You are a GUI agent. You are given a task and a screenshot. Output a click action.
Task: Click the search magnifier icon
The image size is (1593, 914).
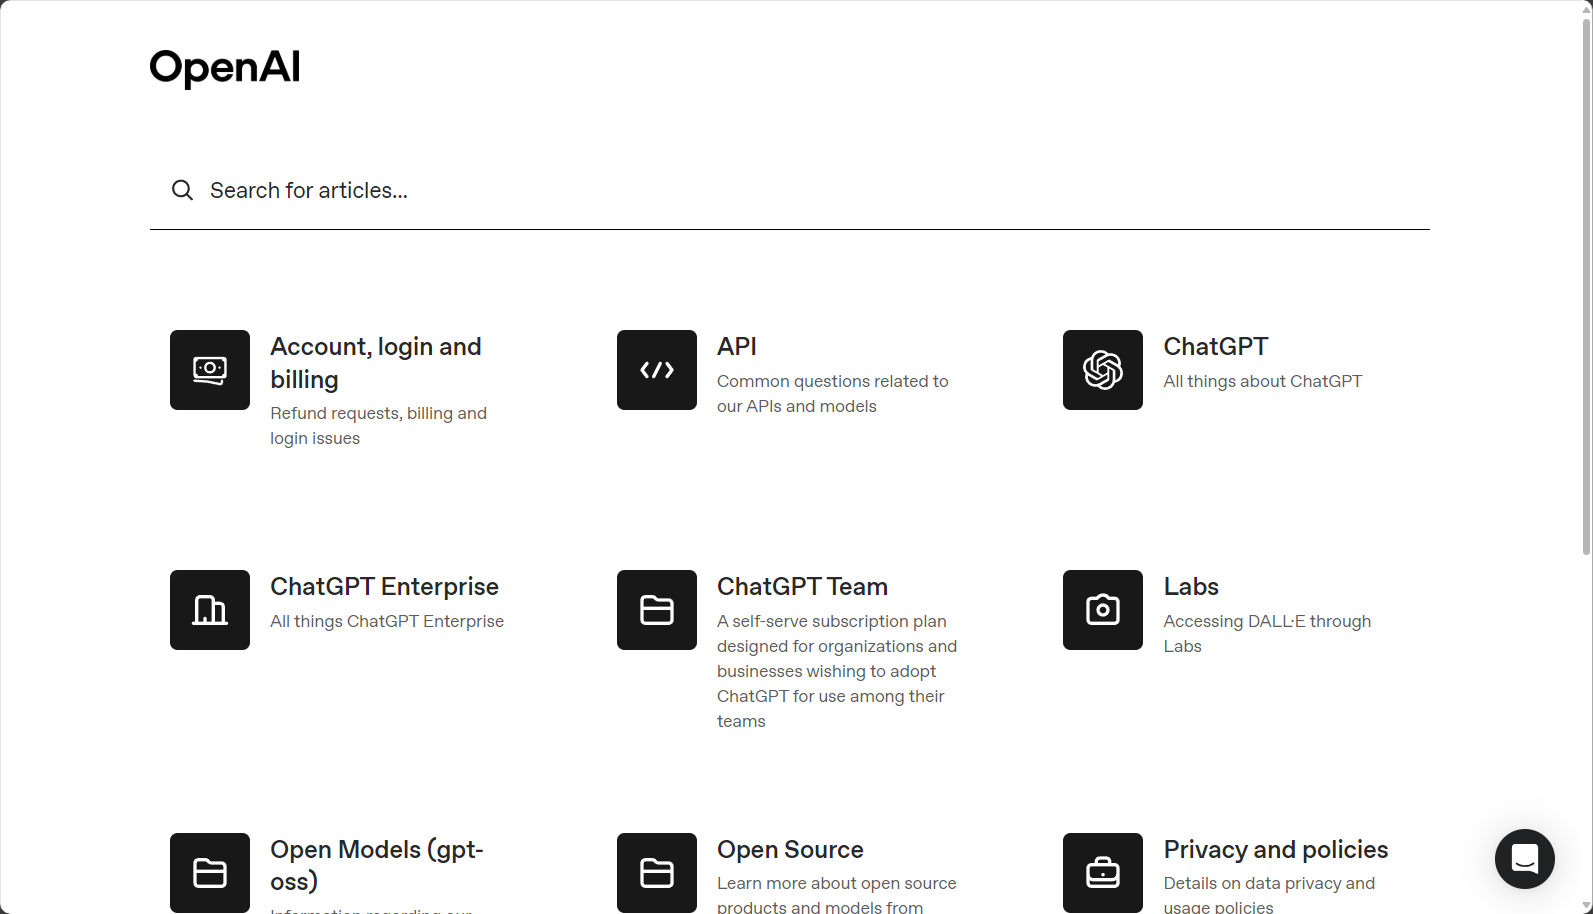tap(182, 190)
